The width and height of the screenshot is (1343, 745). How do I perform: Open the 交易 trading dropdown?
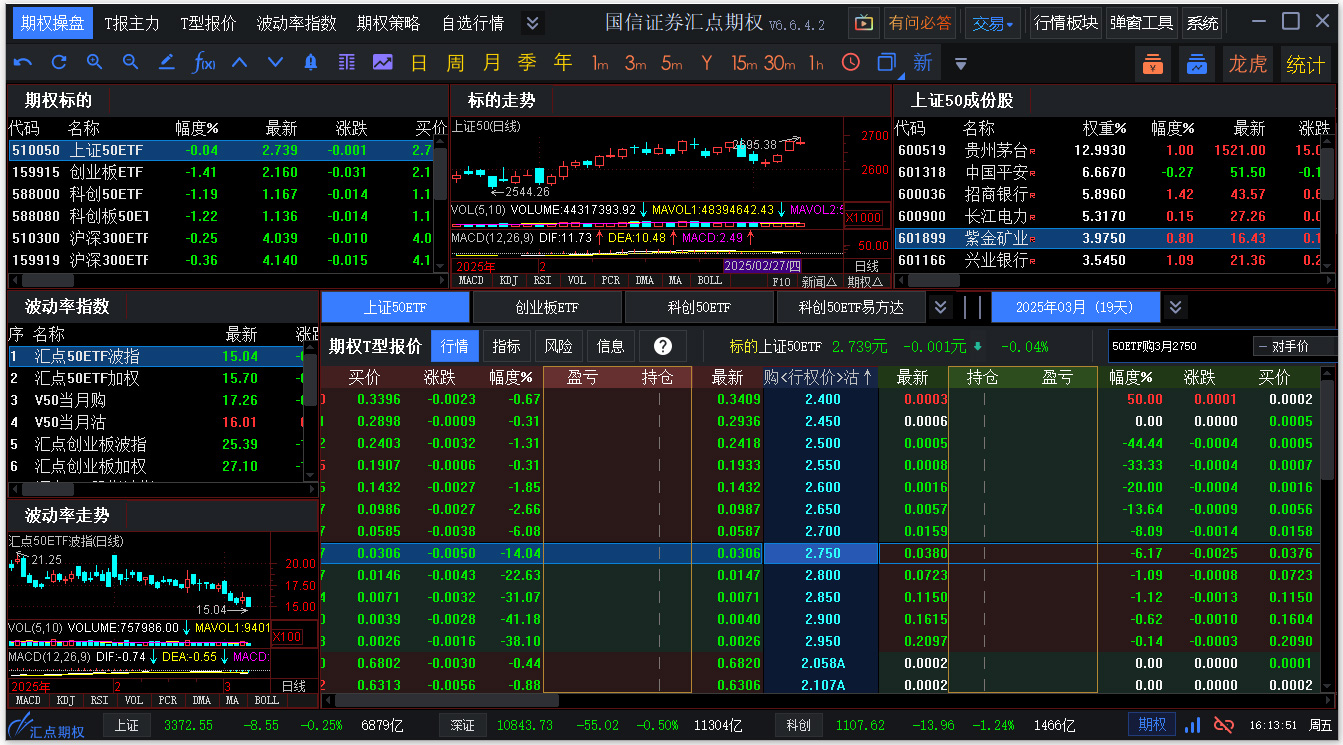(993, 23)
